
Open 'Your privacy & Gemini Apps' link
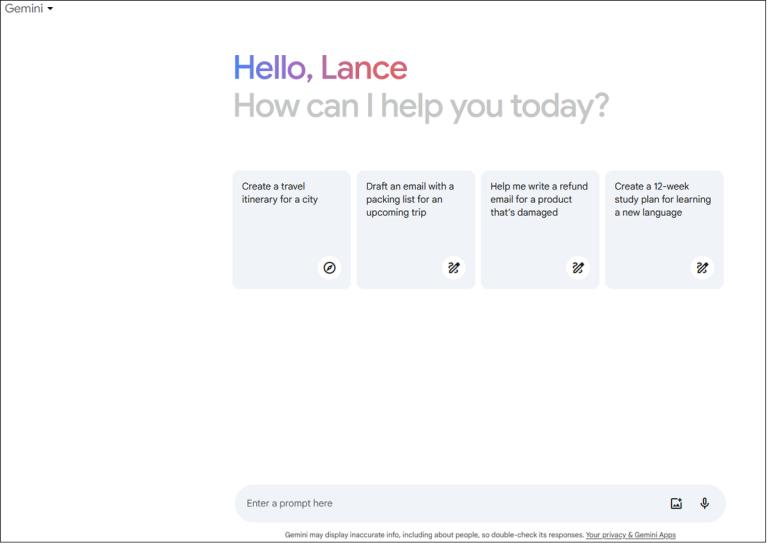pyautogui.click(x=631, y=535)
